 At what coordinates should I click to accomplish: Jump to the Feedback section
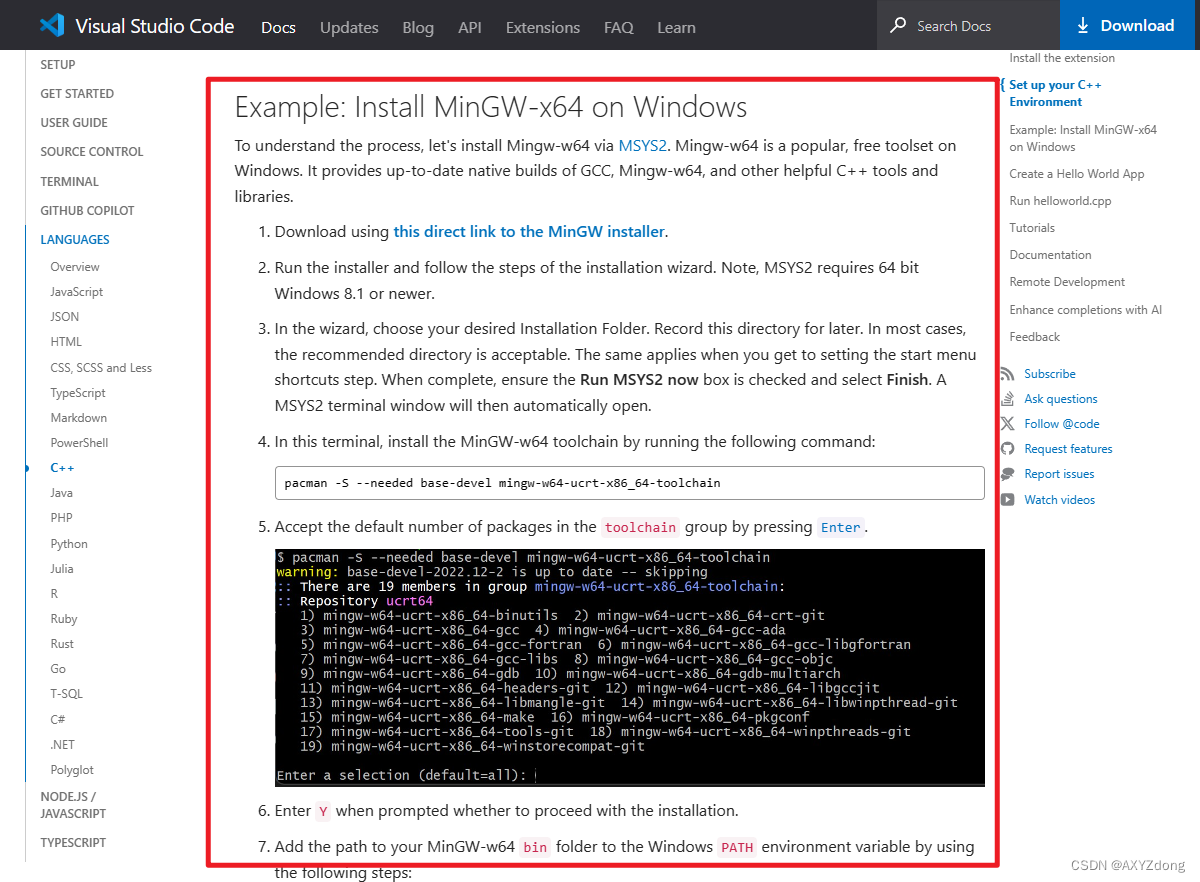click(x=1034, y=337)
